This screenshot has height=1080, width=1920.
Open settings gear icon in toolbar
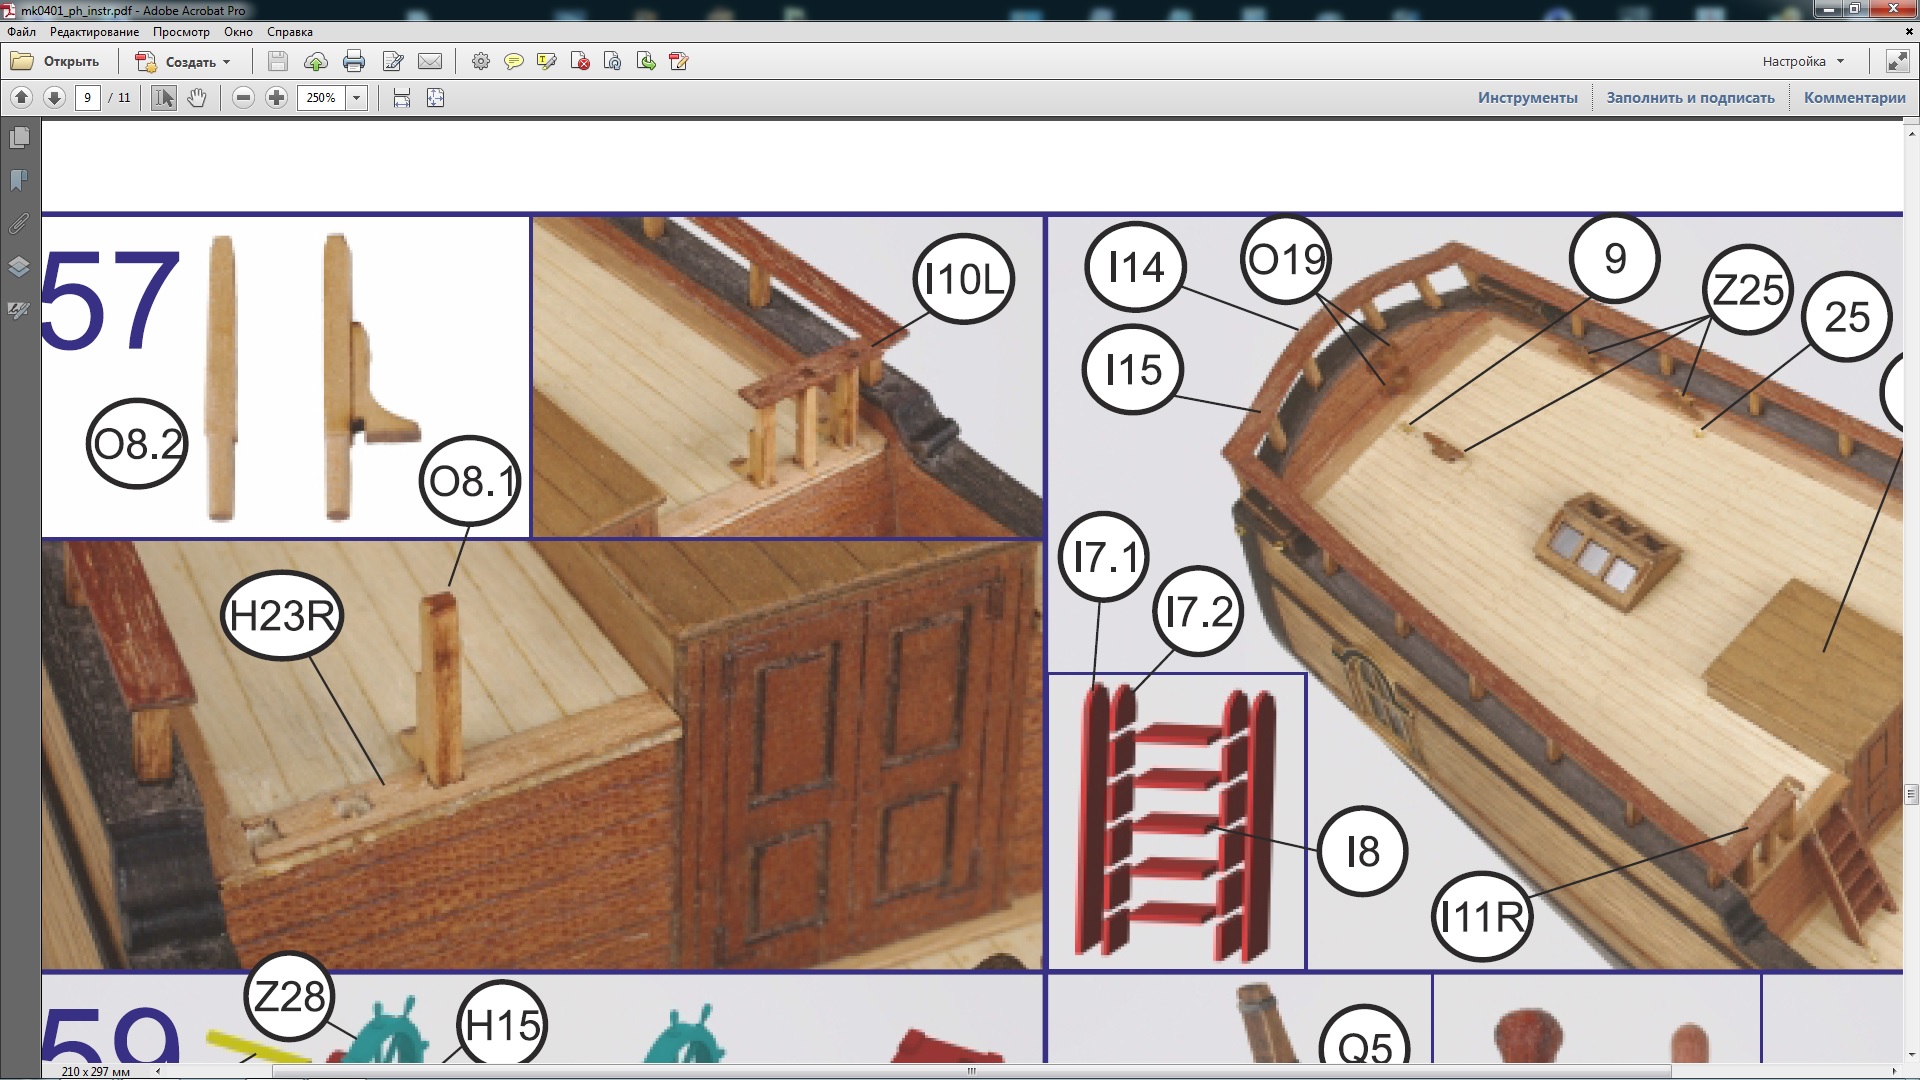(481, 61)
